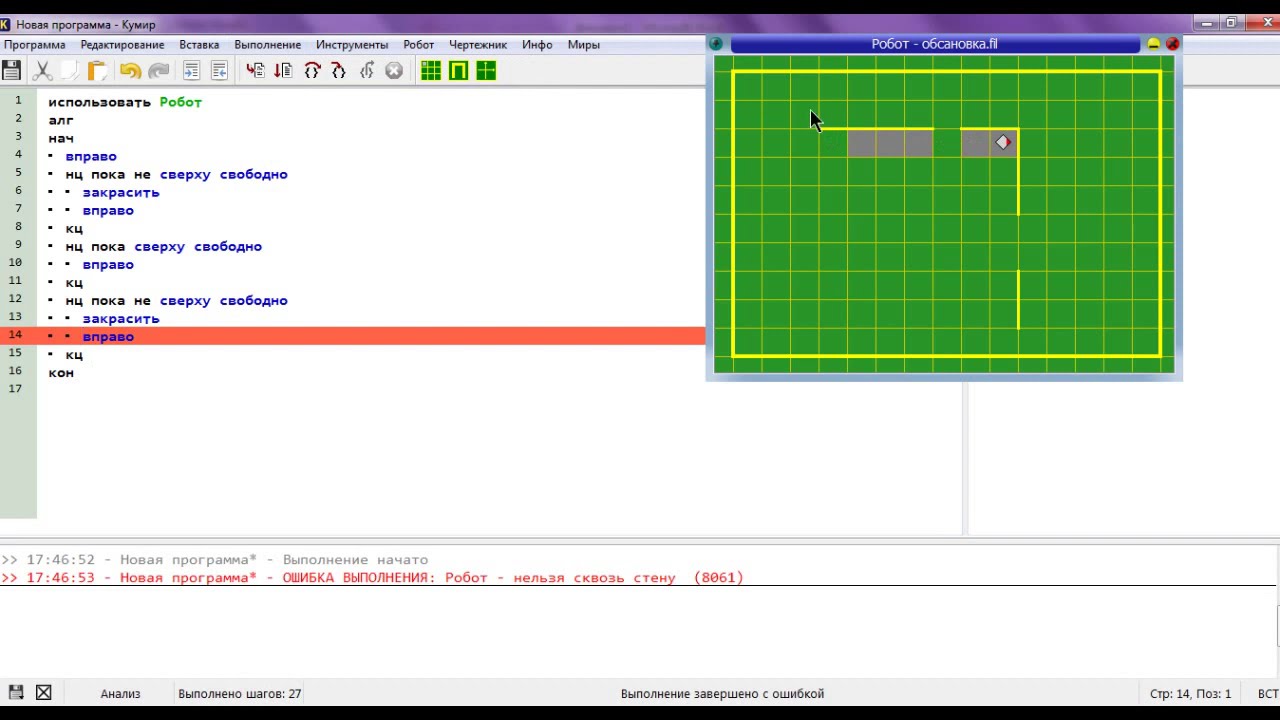Open the Миры menu

point(583,44)
